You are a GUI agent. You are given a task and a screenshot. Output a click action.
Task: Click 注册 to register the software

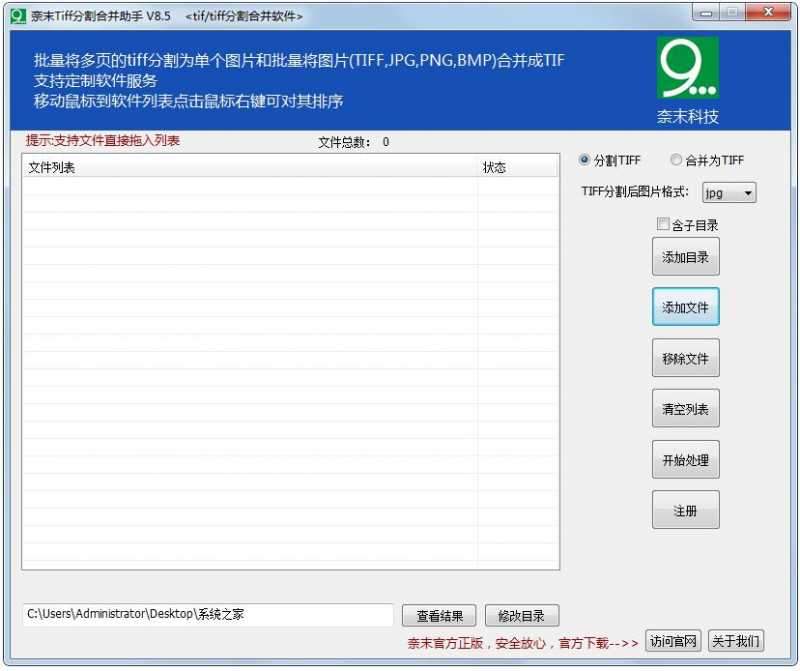[x=685, y=509]
